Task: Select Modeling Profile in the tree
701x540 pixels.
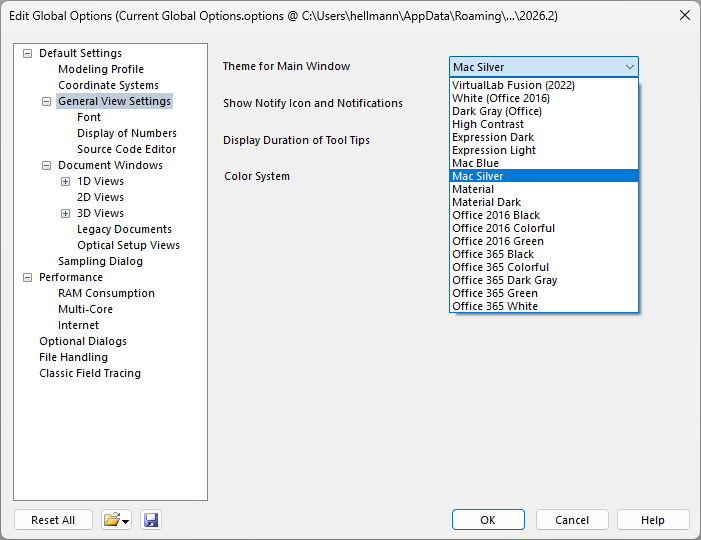Action: (101, 69)
